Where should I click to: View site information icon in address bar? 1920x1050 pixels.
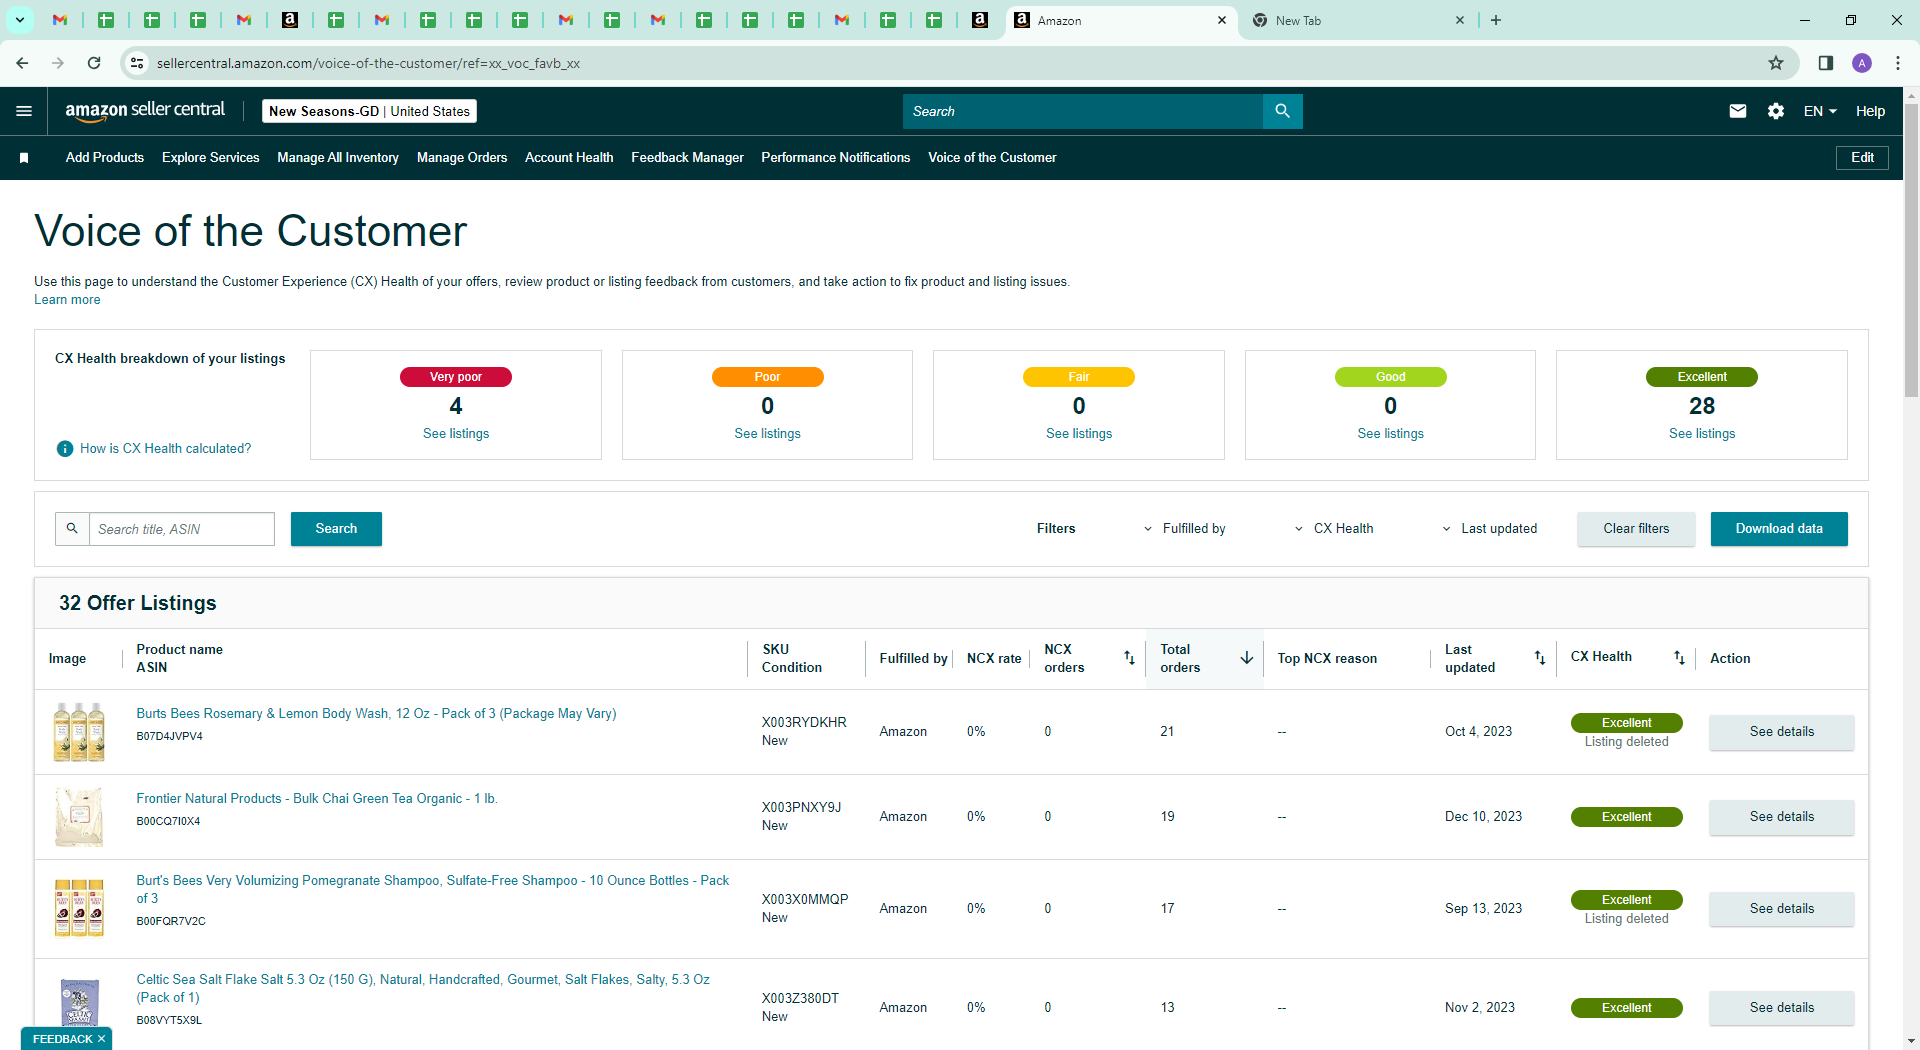pos(137,63)
